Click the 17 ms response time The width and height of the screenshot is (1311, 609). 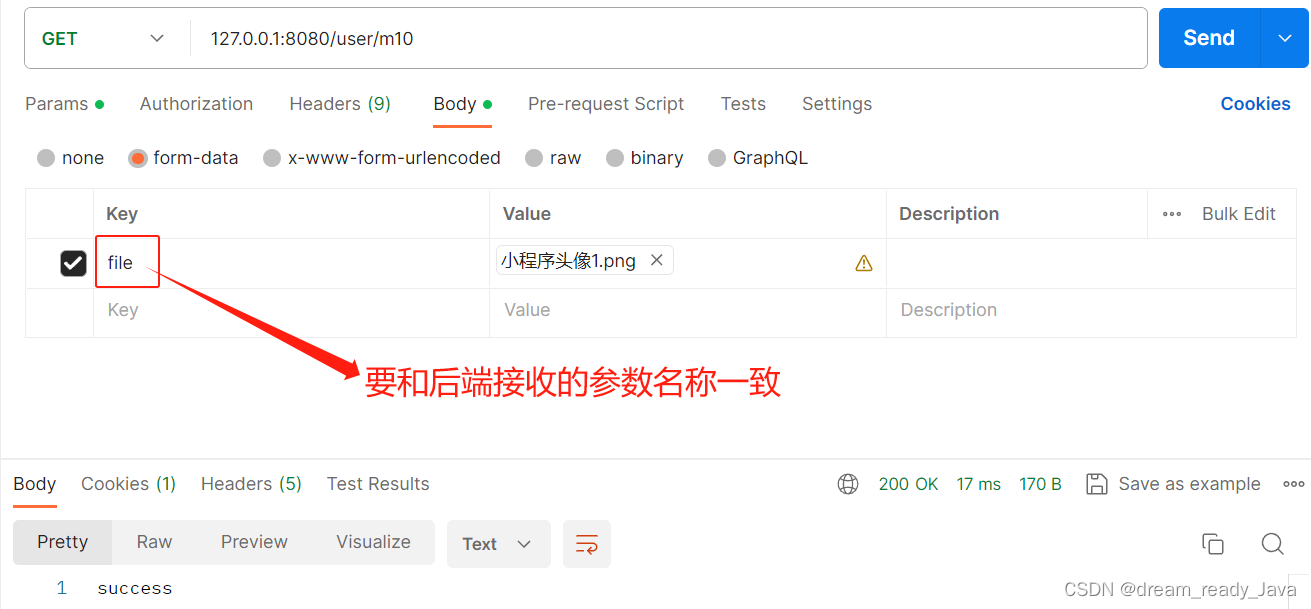978,484
